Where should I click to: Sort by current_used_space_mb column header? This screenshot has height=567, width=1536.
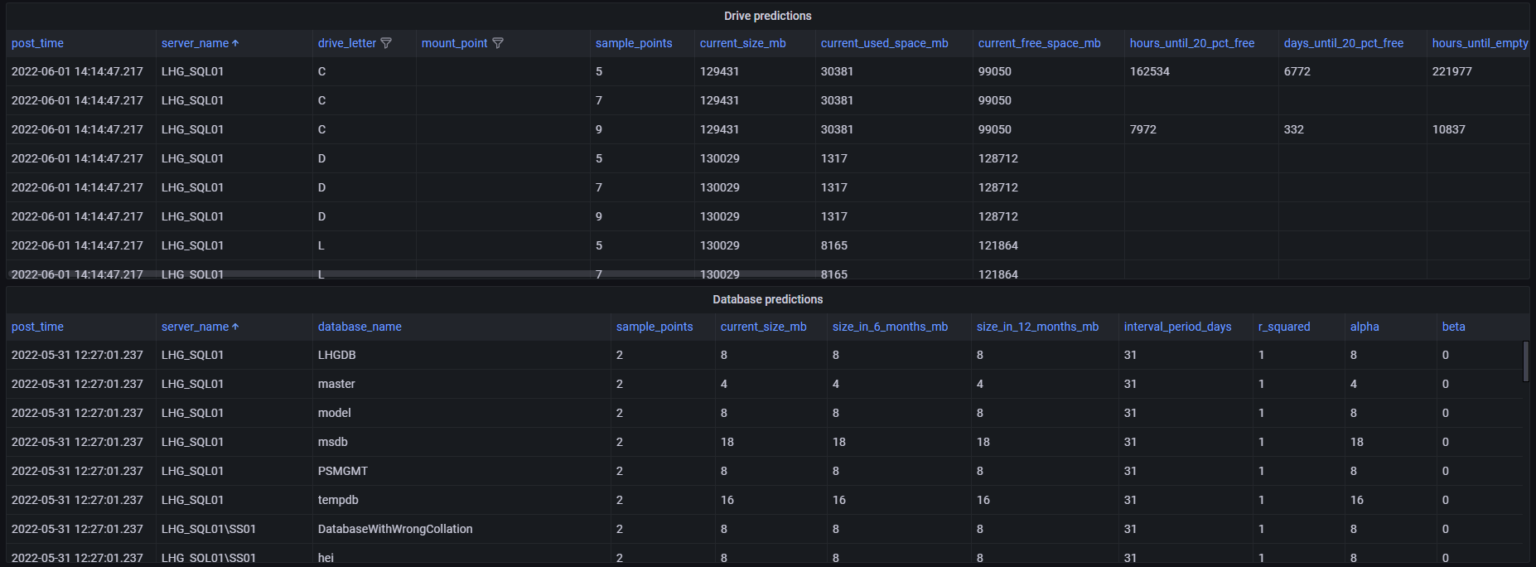pyautogui.click(x=883, y=44)
